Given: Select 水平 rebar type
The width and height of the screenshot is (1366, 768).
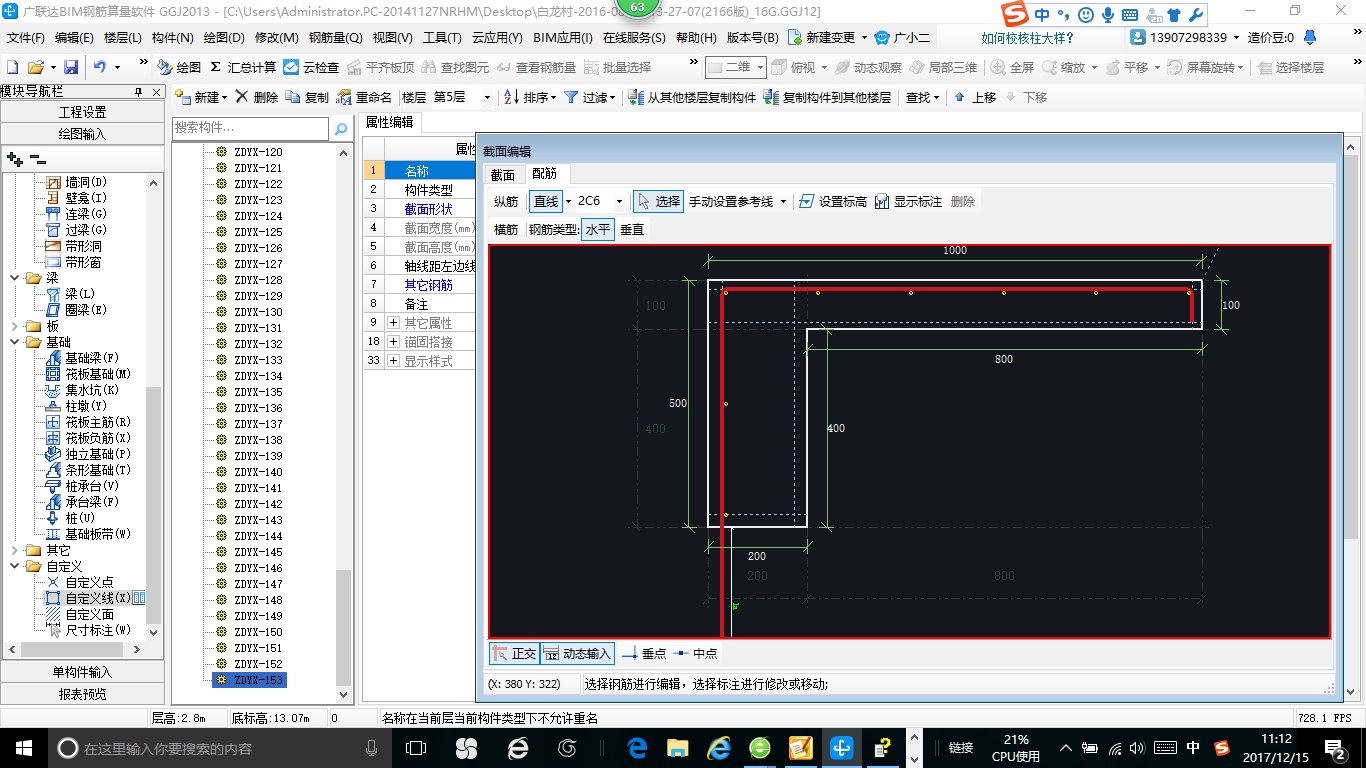Looking at the screenshot, I should pos(598,229).
